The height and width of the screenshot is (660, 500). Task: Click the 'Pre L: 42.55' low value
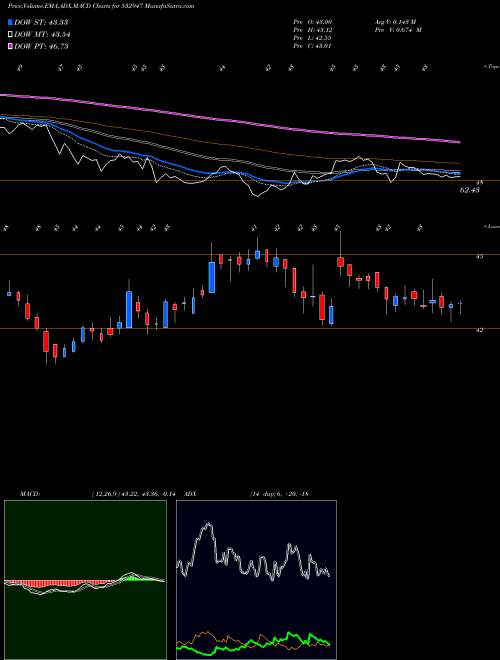point(312,38)
